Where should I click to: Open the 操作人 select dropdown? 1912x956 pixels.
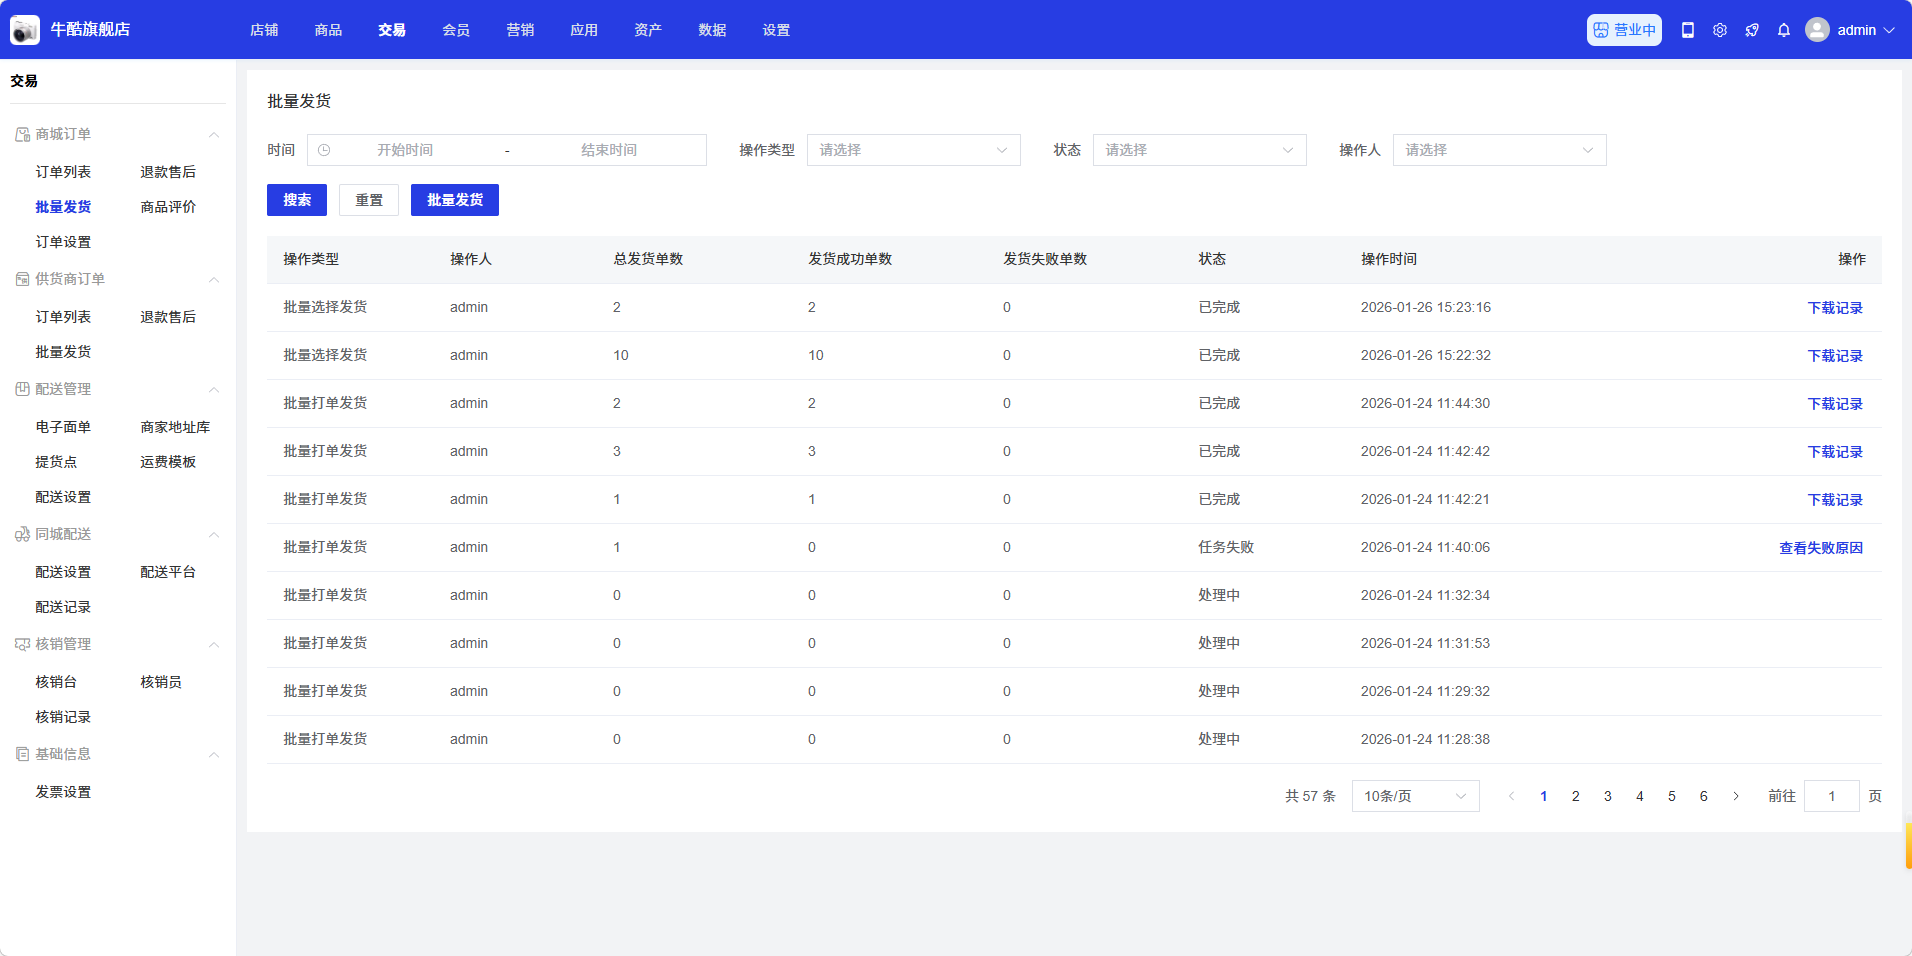click(x=1499, y=150)
